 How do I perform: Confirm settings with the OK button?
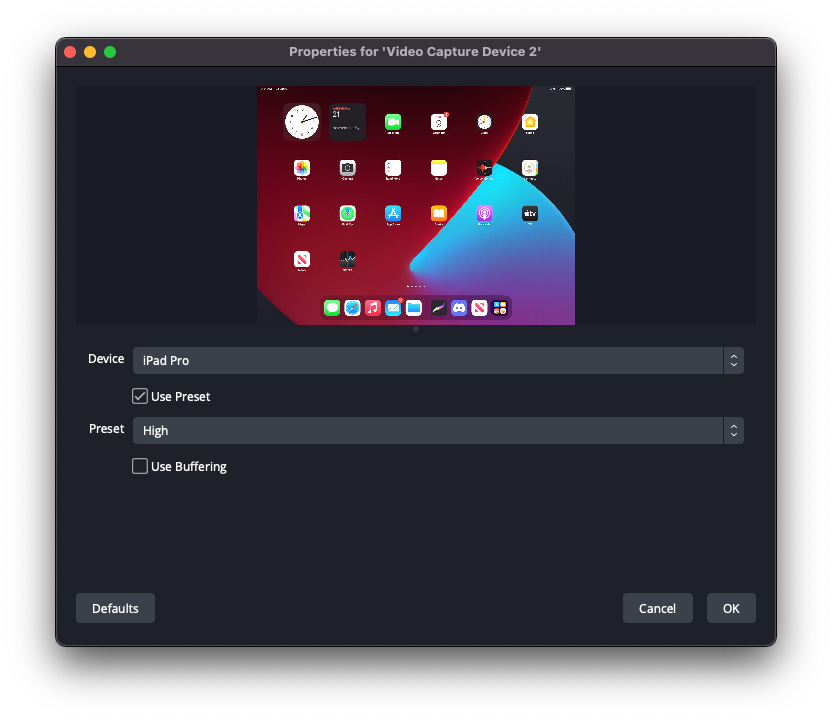[731, 608]
